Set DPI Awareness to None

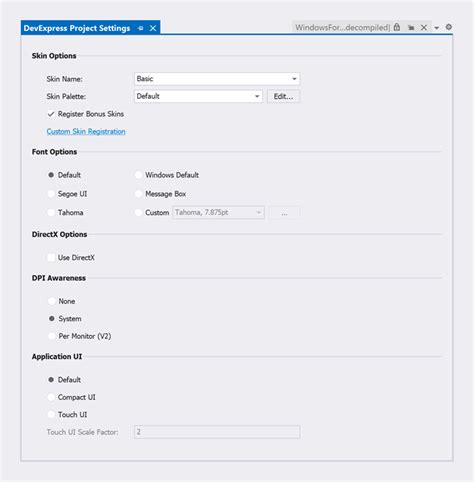coord(52,301)
